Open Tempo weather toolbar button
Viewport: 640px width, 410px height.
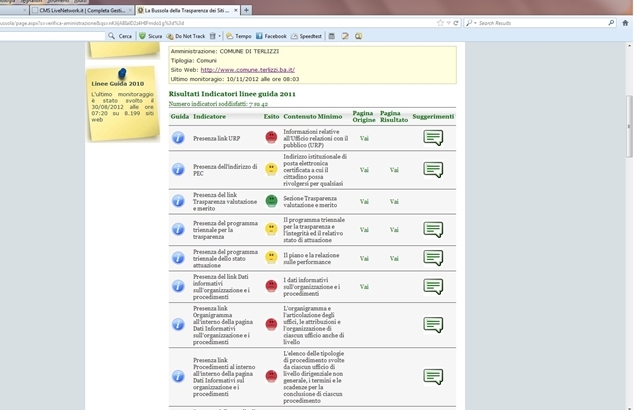pos(239,36)
